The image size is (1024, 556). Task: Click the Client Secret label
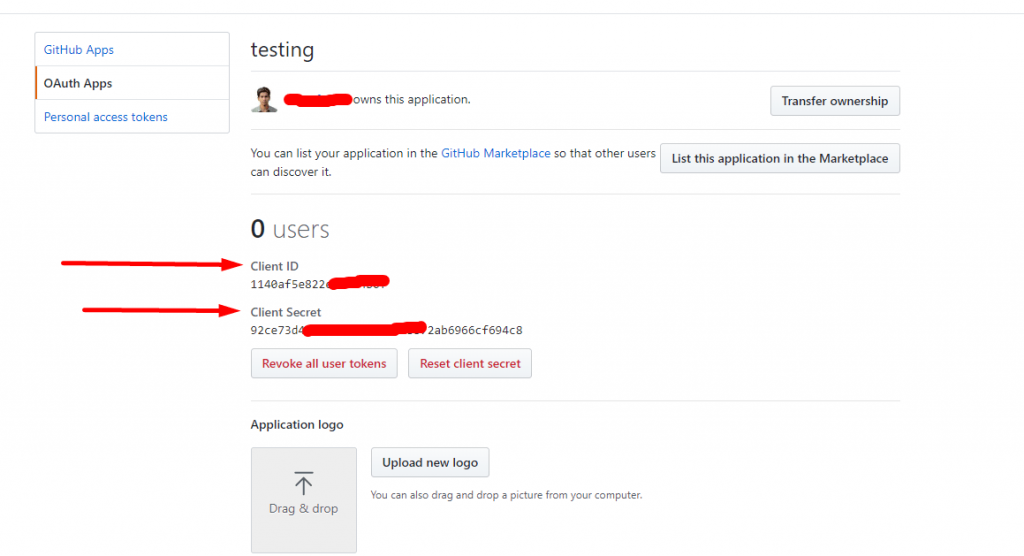click(285, 312)
